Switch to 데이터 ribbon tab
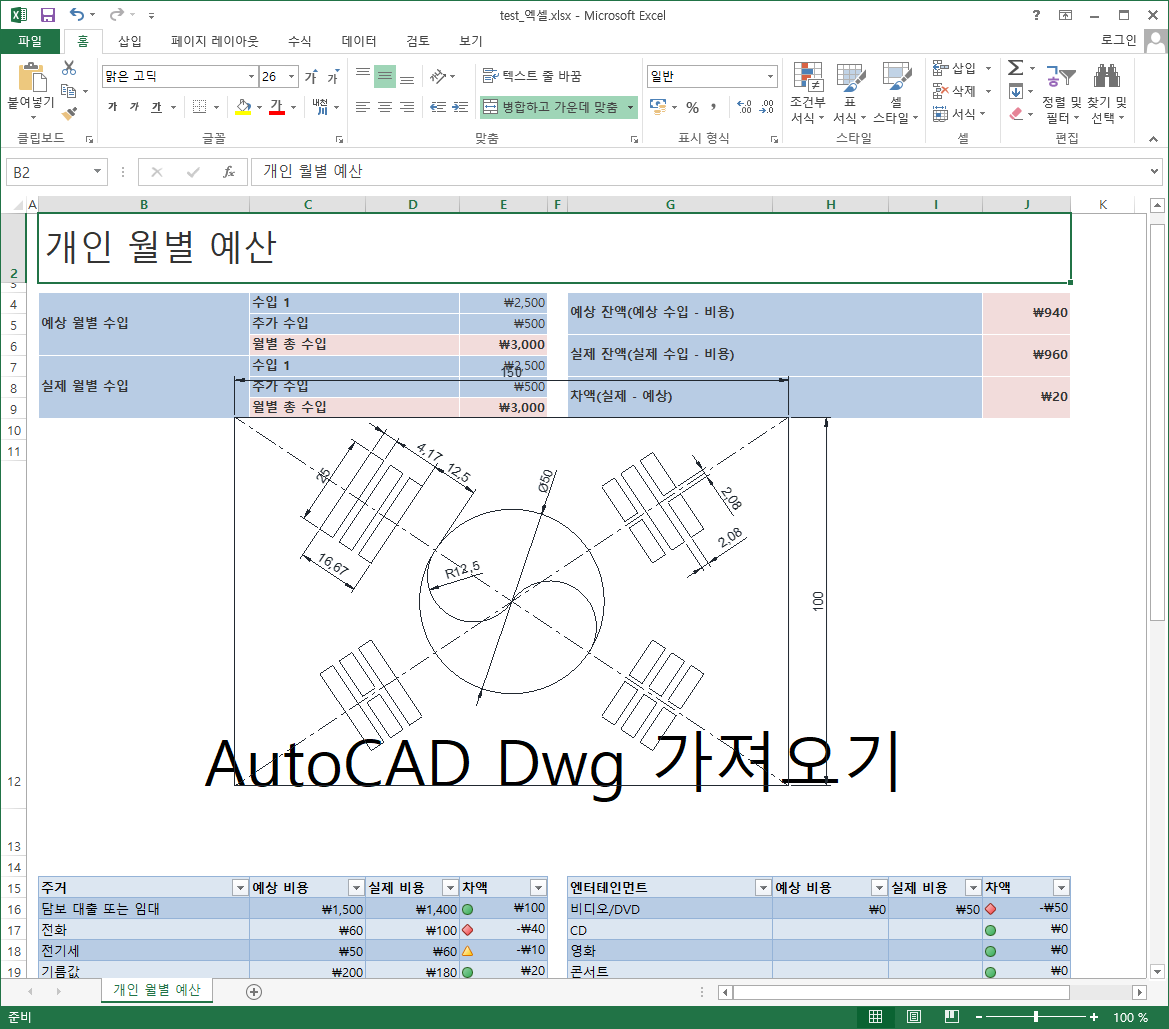 point(359,41)
